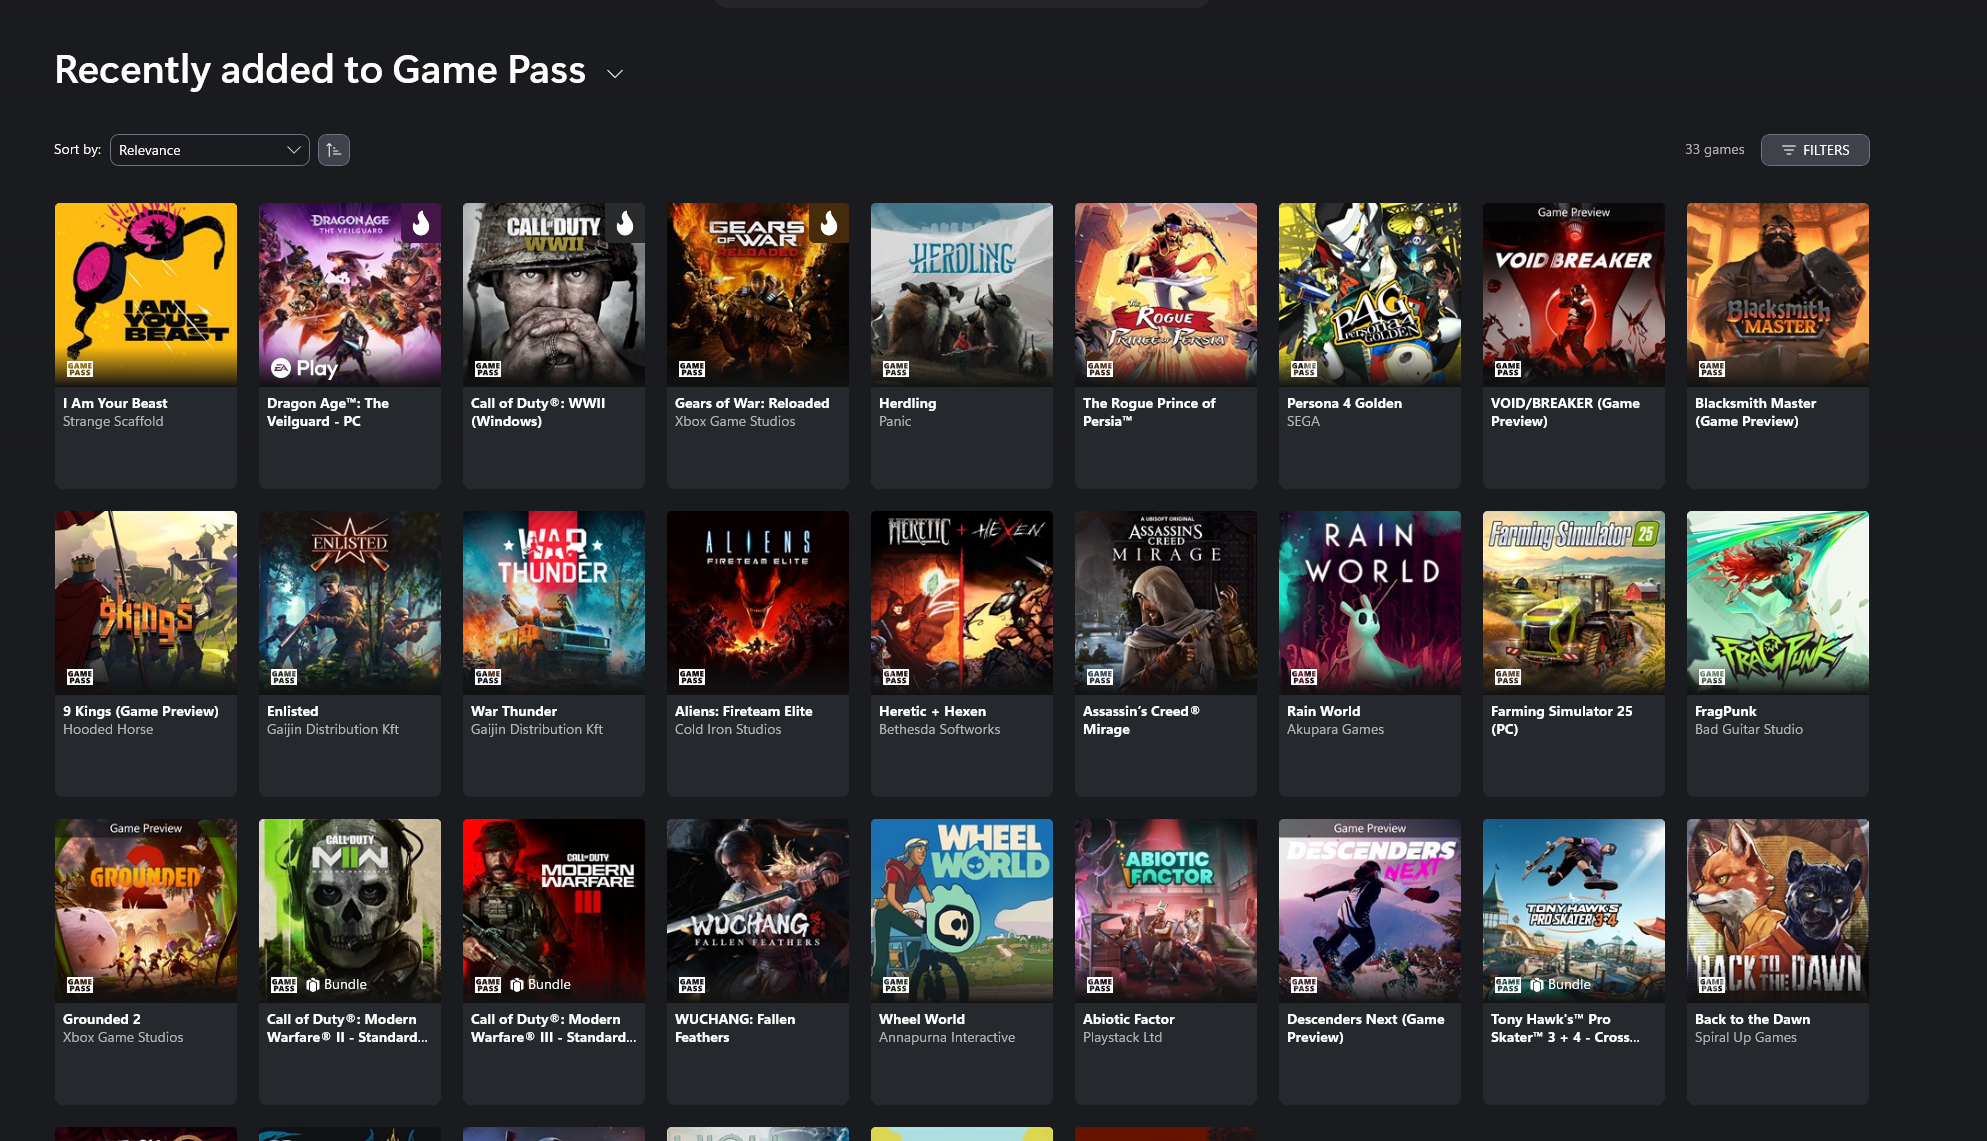The image size is (1987, 1141).
Task: Click Bundle icon on Tony Hawk's tile
Action: [x=1537, y=985]
